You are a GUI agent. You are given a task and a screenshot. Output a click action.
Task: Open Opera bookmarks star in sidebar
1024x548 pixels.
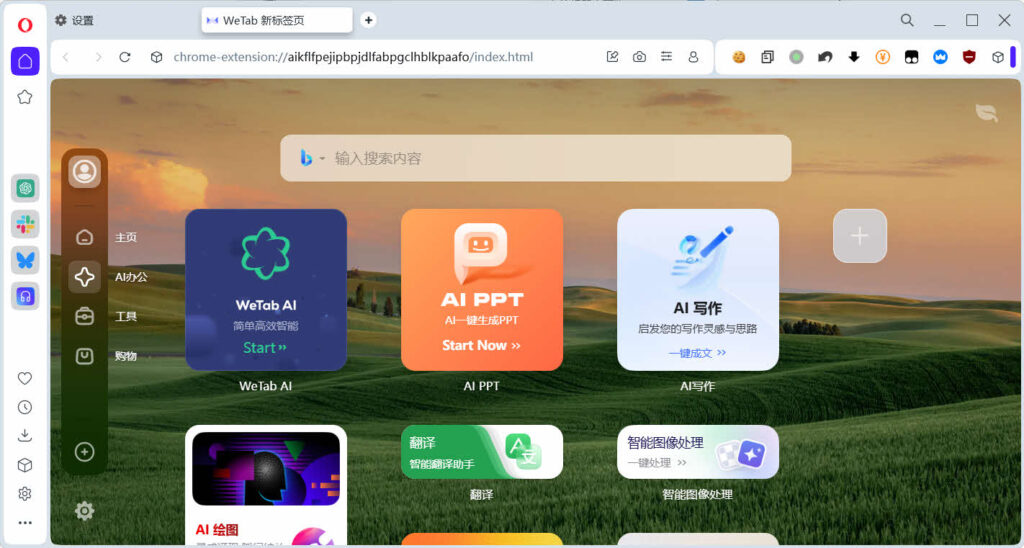coord(25,97)
